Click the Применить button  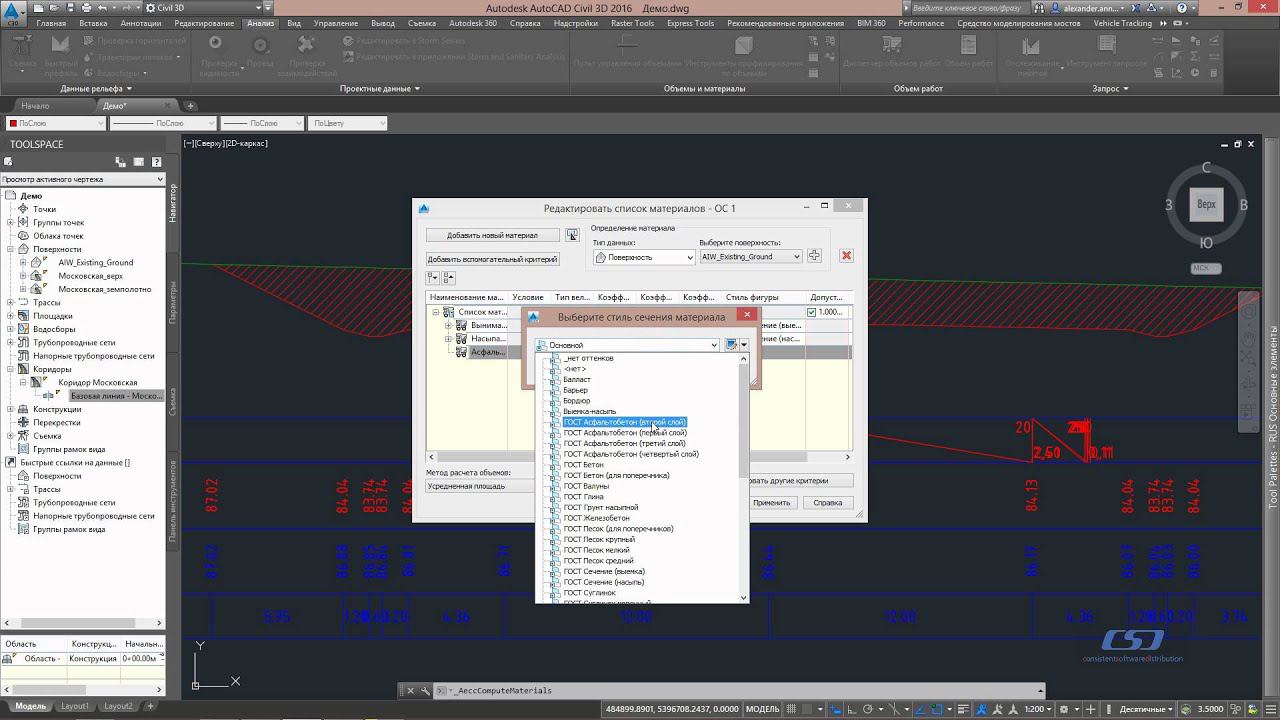pyautogui.click(x=771, y=503)
